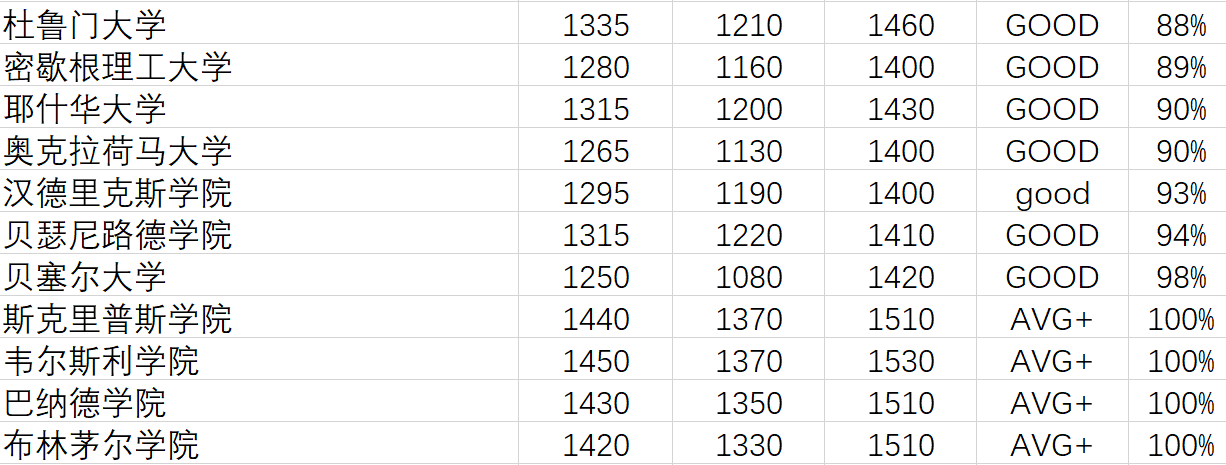Select the 耶什华大学 school name cell
Viewport: 1226px width, 465px height.
[x=85, y=109]
